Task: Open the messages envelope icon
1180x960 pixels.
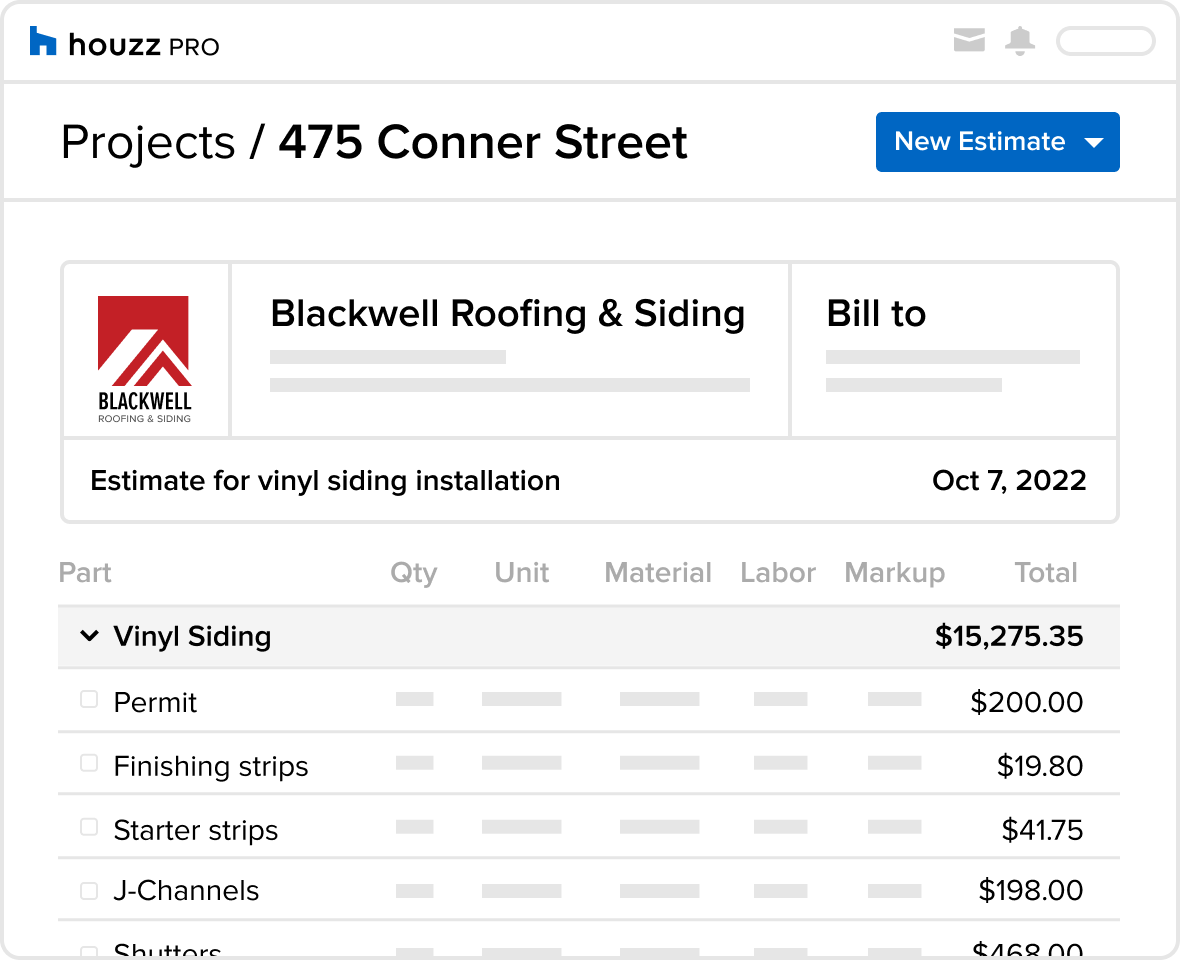Action: click(969, 41)
